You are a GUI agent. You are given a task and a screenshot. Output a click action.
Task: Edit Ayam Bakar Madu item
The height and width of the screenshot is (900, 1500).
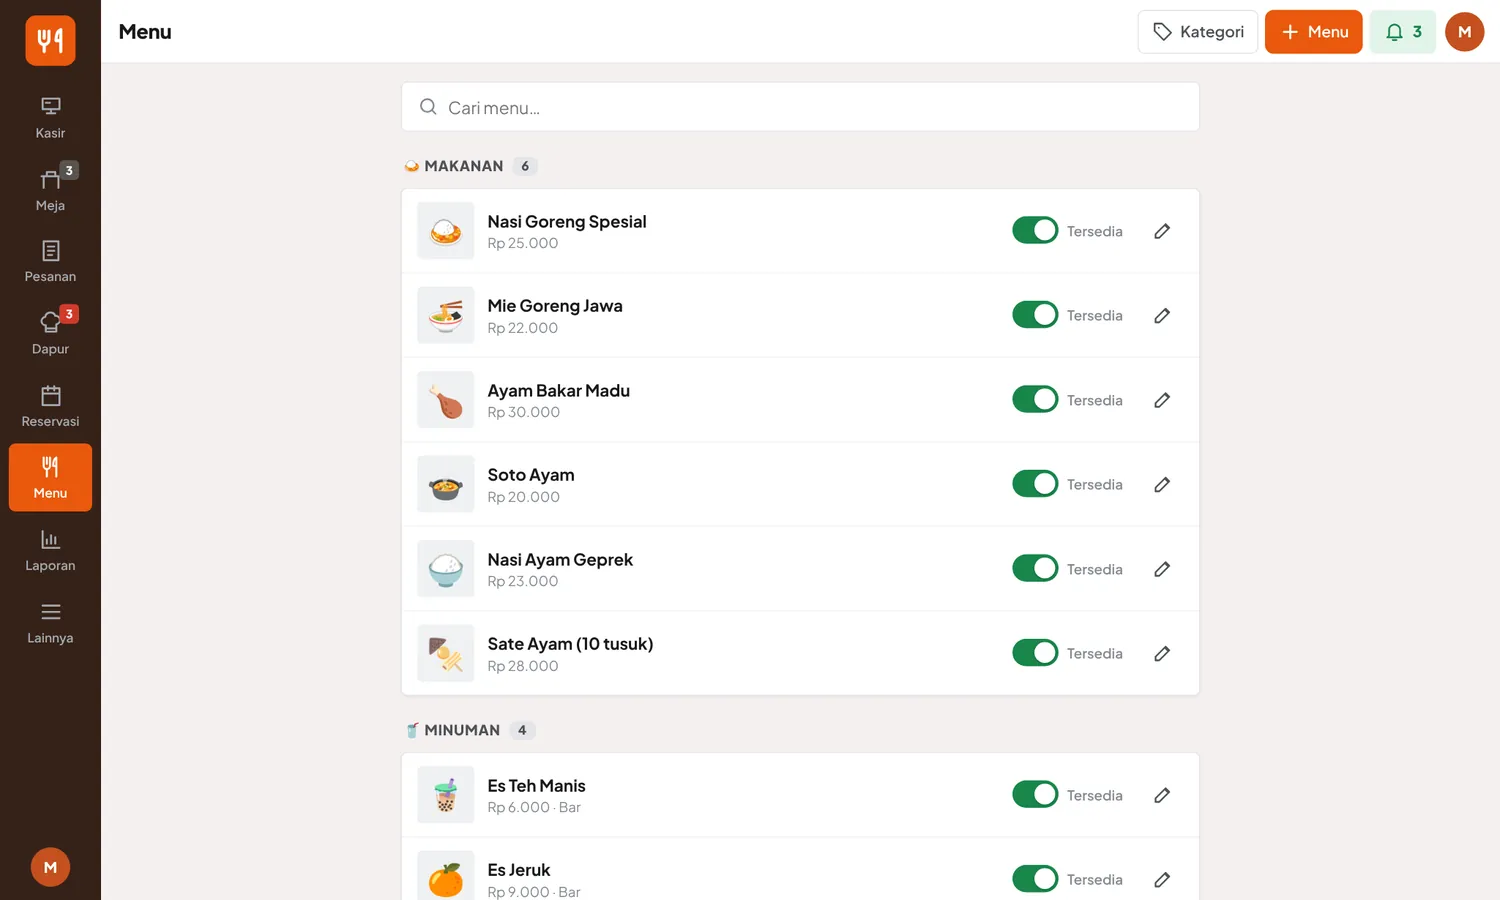[1162, 400]
